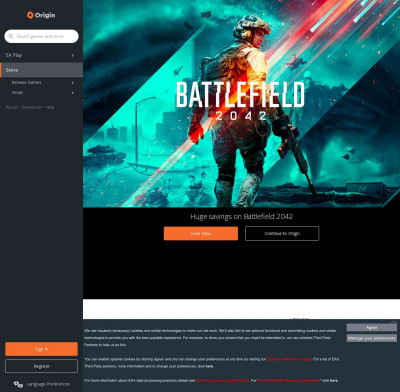Click the Register button

coord(41,366)
